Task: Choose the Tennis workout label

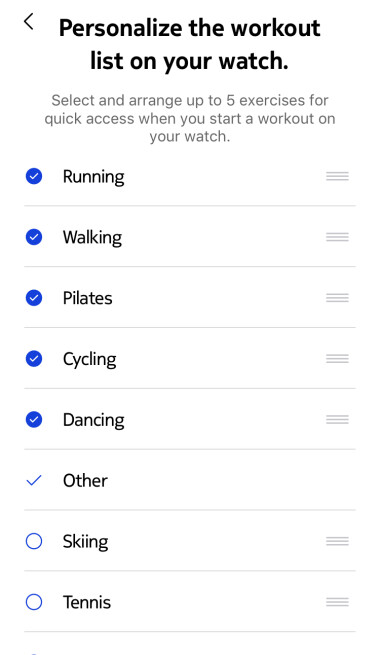Action: [87, 602]
